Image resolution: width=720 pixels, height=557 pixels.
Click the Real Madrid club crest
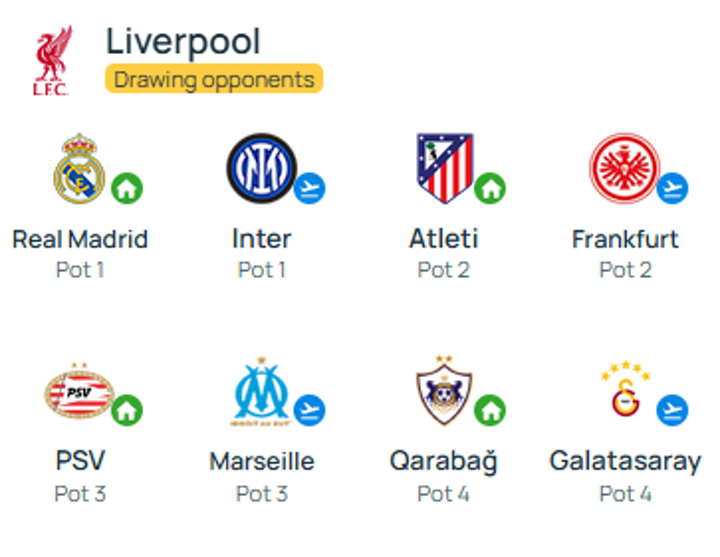(x=79, y=167)
